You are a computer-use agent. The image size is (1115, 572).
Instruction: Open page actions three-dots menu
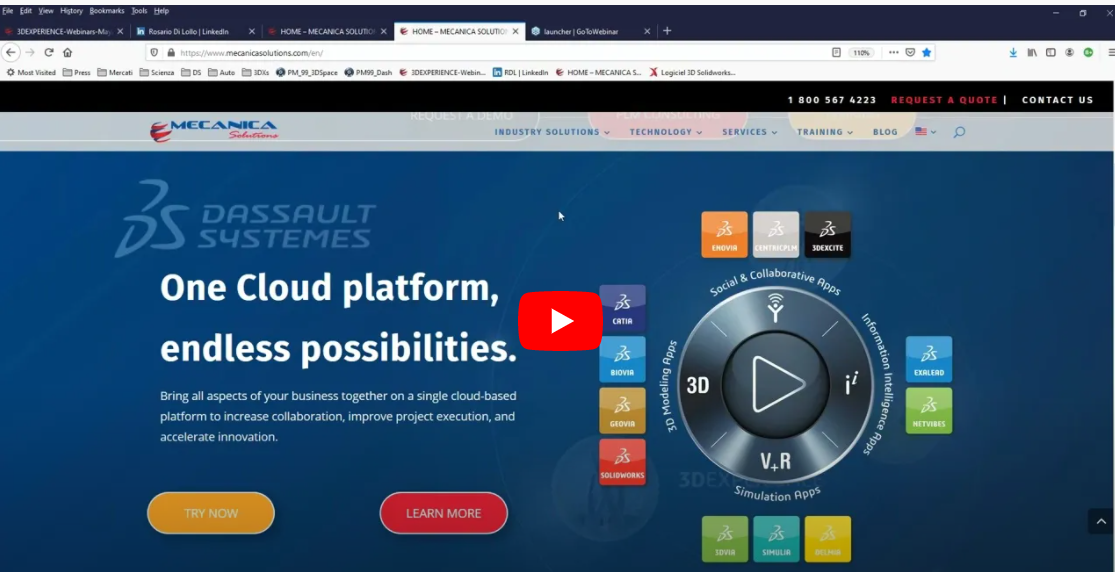tap(893, 53)
